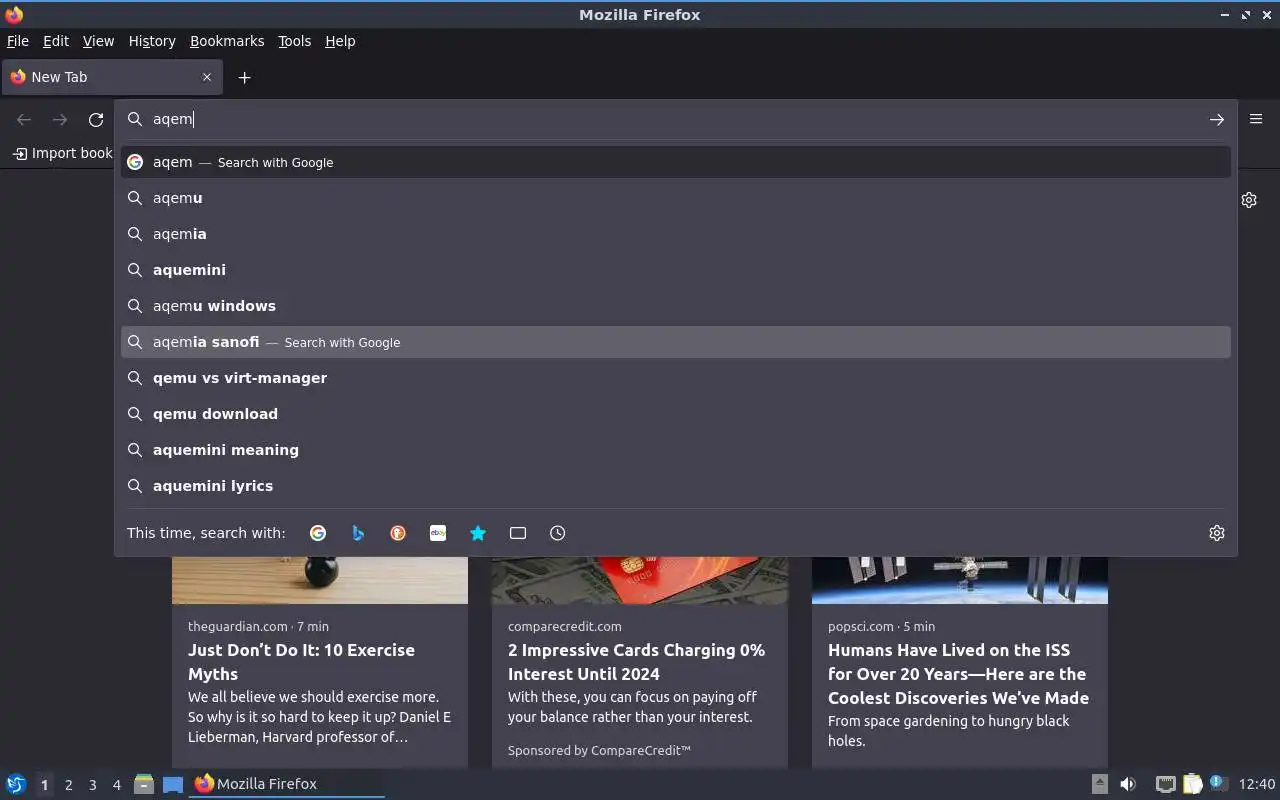Open the Bookmarks menu
This screenshot has height=800, width=1280.
(227, 41)
